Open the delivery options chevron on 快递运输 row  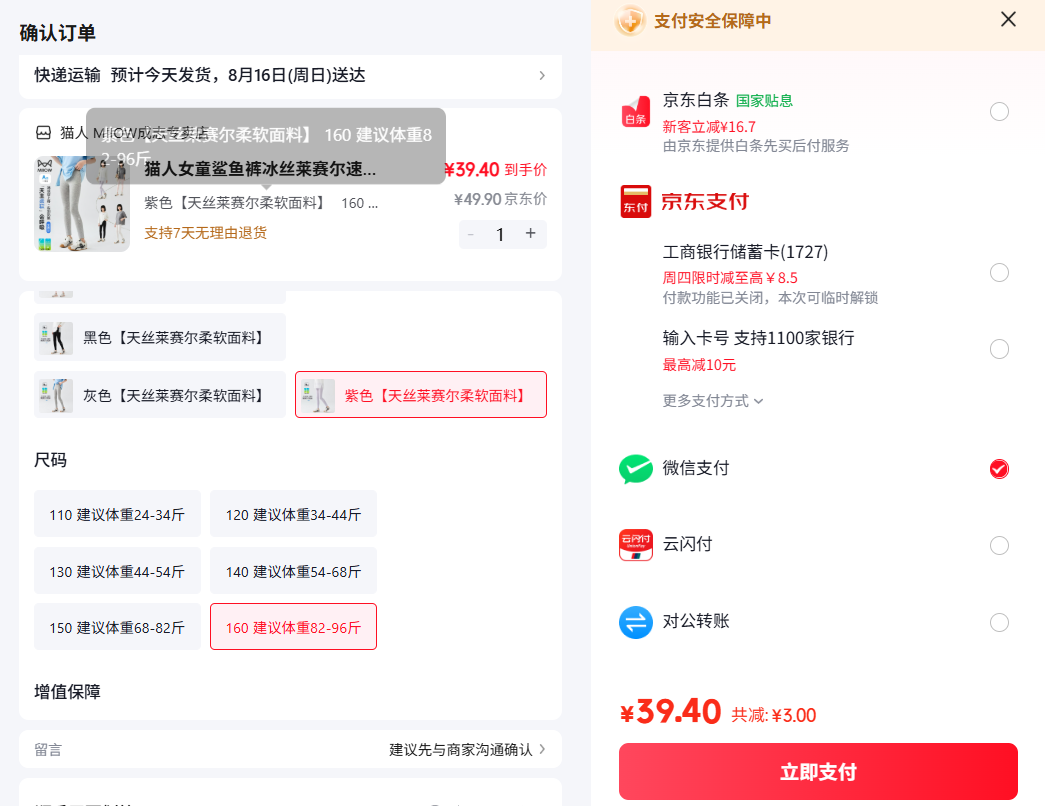click(542, 75)
